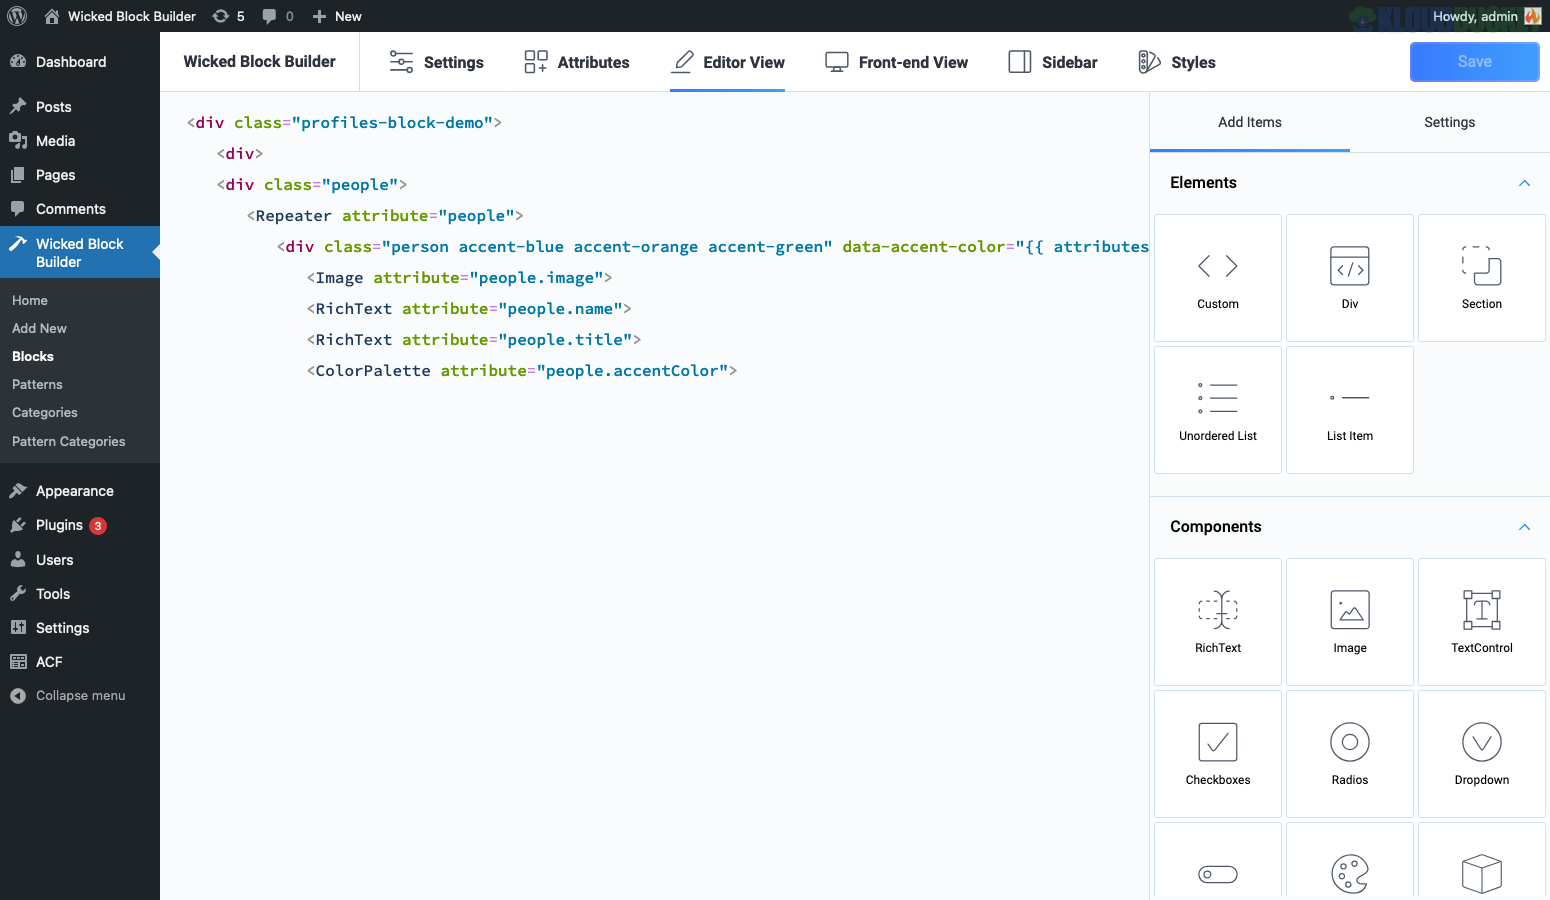
Task: Add a Radios component
Action: 1349,754
